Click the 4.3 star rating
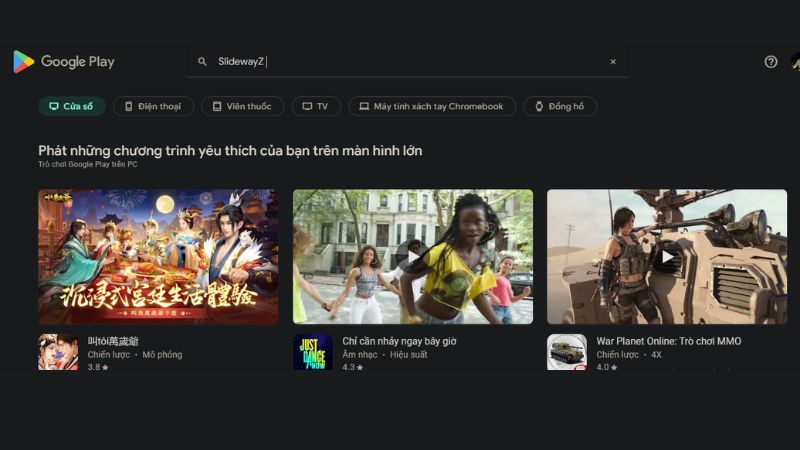The width and height of the screenshot is (800, 450). 353,367
